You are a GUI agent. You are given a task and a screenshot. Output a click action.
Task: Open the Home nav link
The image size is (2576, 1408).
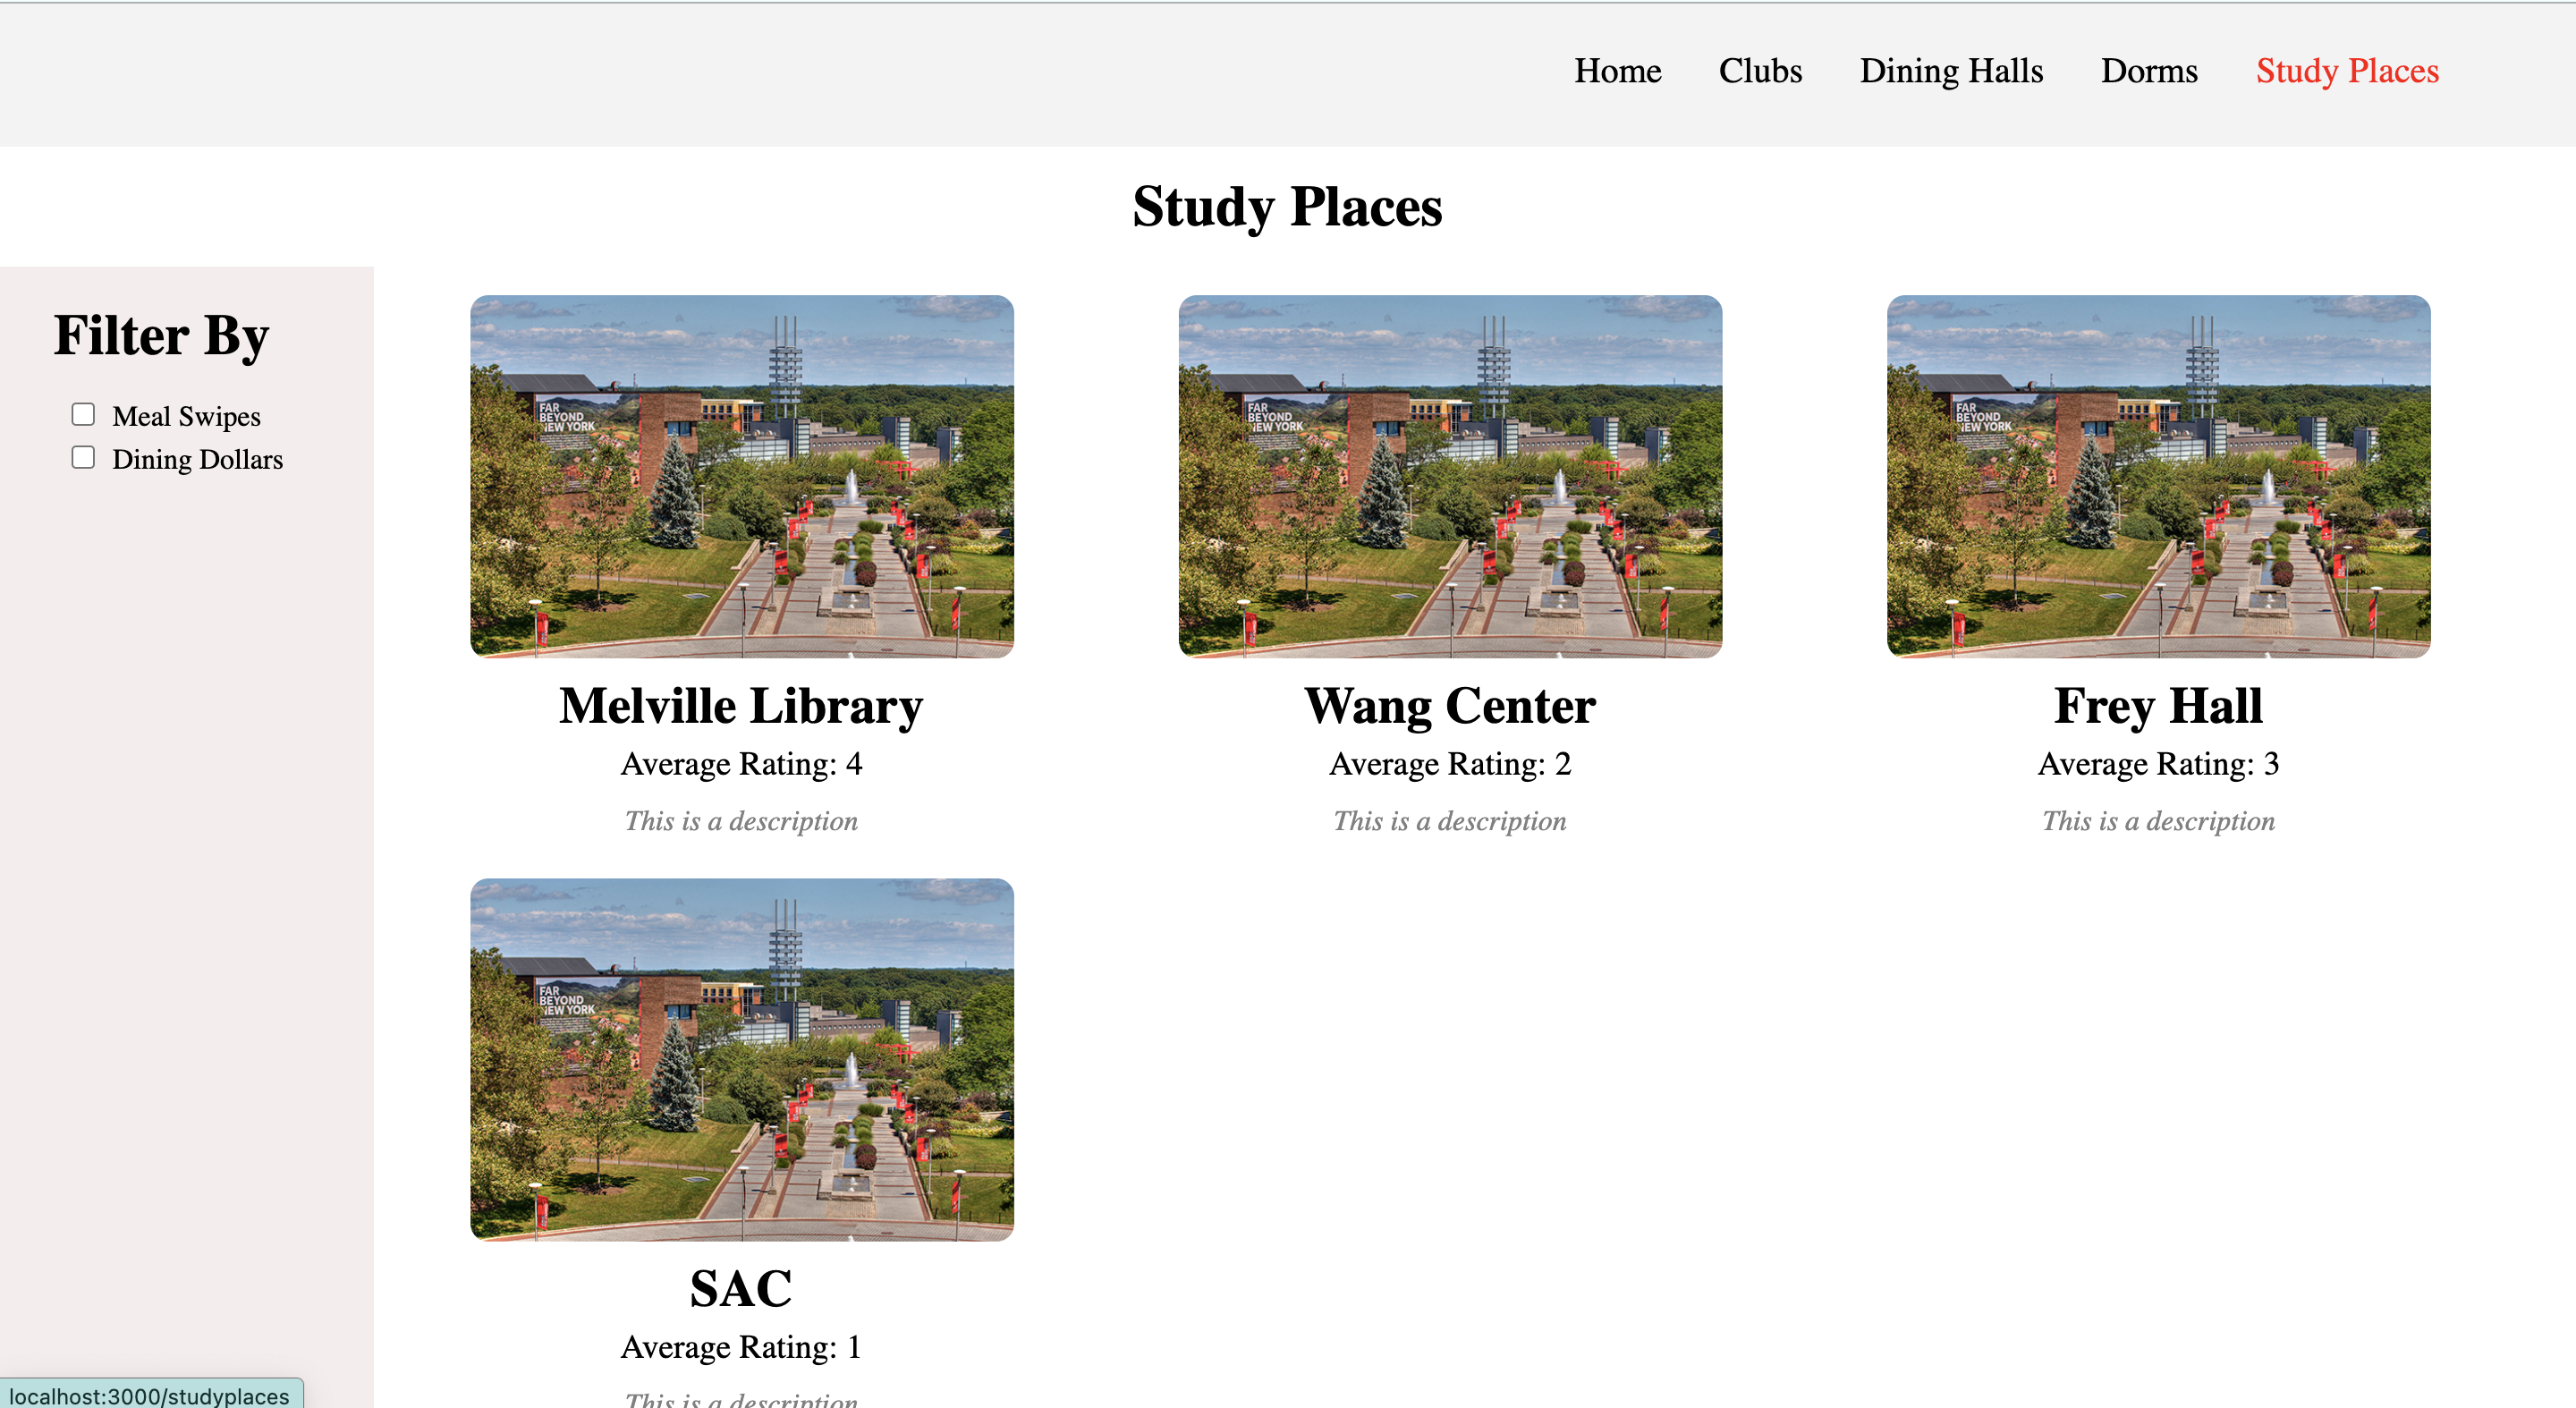click(x=1617, y=71)
